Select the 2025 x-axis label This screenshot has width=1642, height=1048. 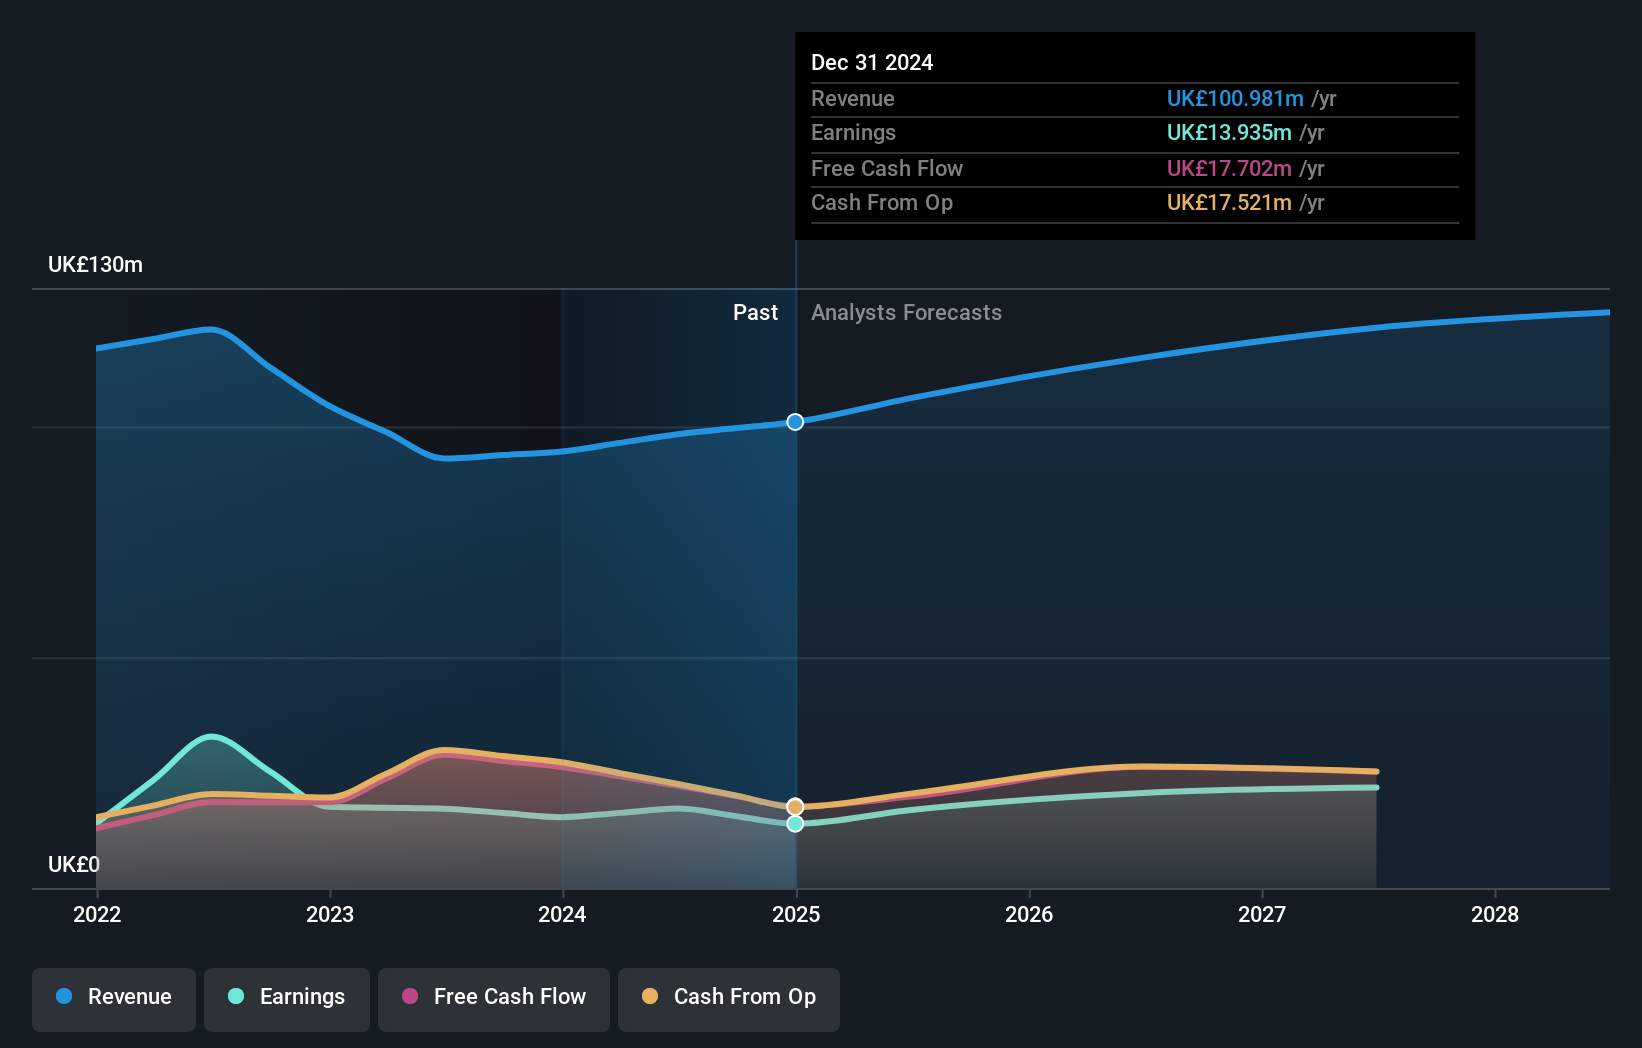tap(796, 914)
